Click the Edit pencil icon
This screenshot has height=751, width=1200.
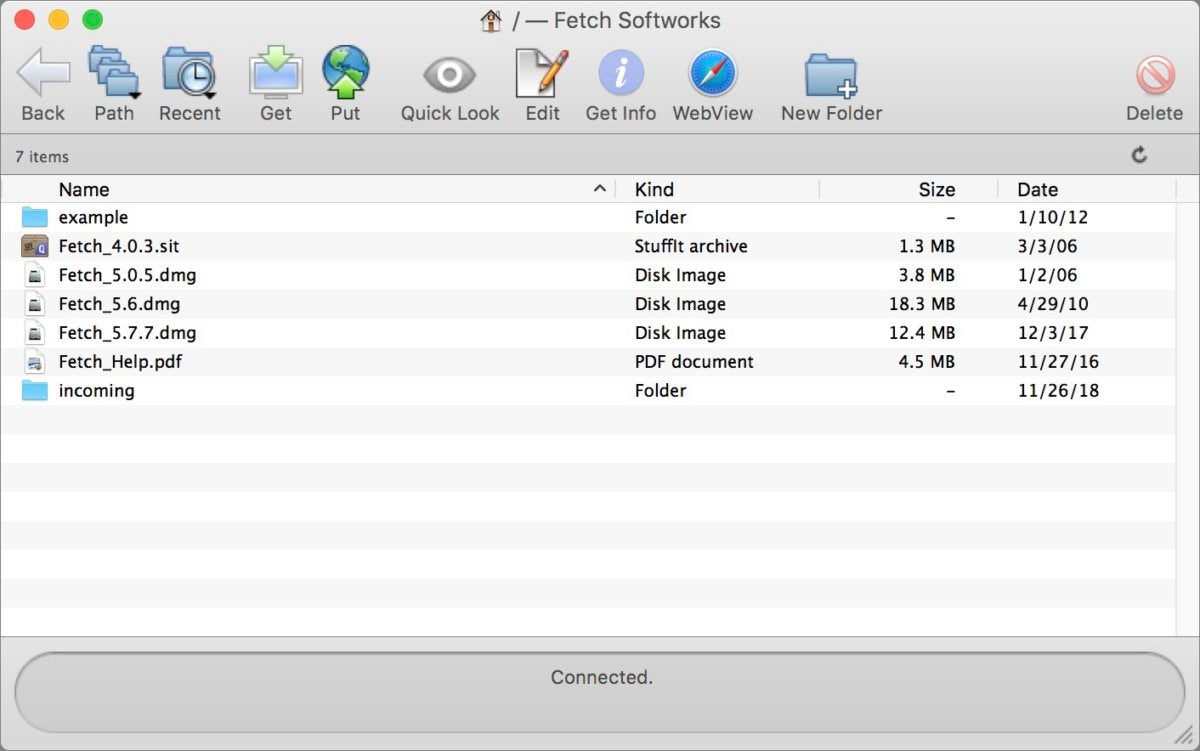pyautogui.click(x=542, y=73)
